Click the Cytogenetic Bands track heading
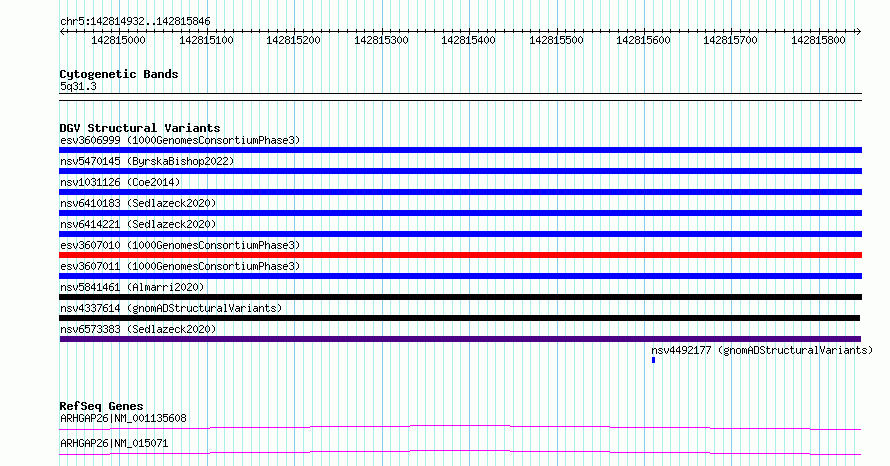The height and width of the screenshot is (466, 890). (119, 74)
